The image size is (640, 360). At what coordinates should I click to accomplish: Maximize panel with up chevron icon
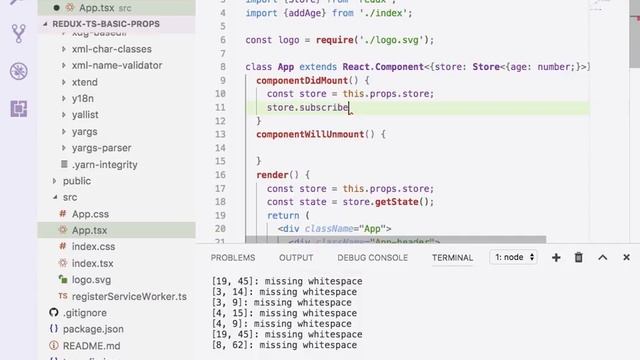[x=602, y=258]
